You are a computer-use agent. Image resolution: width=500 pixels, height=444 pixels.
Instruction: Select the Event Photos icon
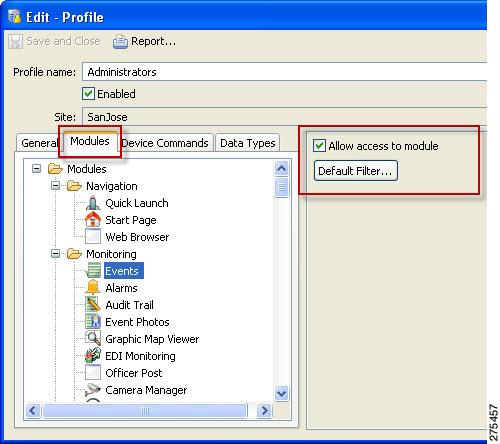click(x=93, y=322)
